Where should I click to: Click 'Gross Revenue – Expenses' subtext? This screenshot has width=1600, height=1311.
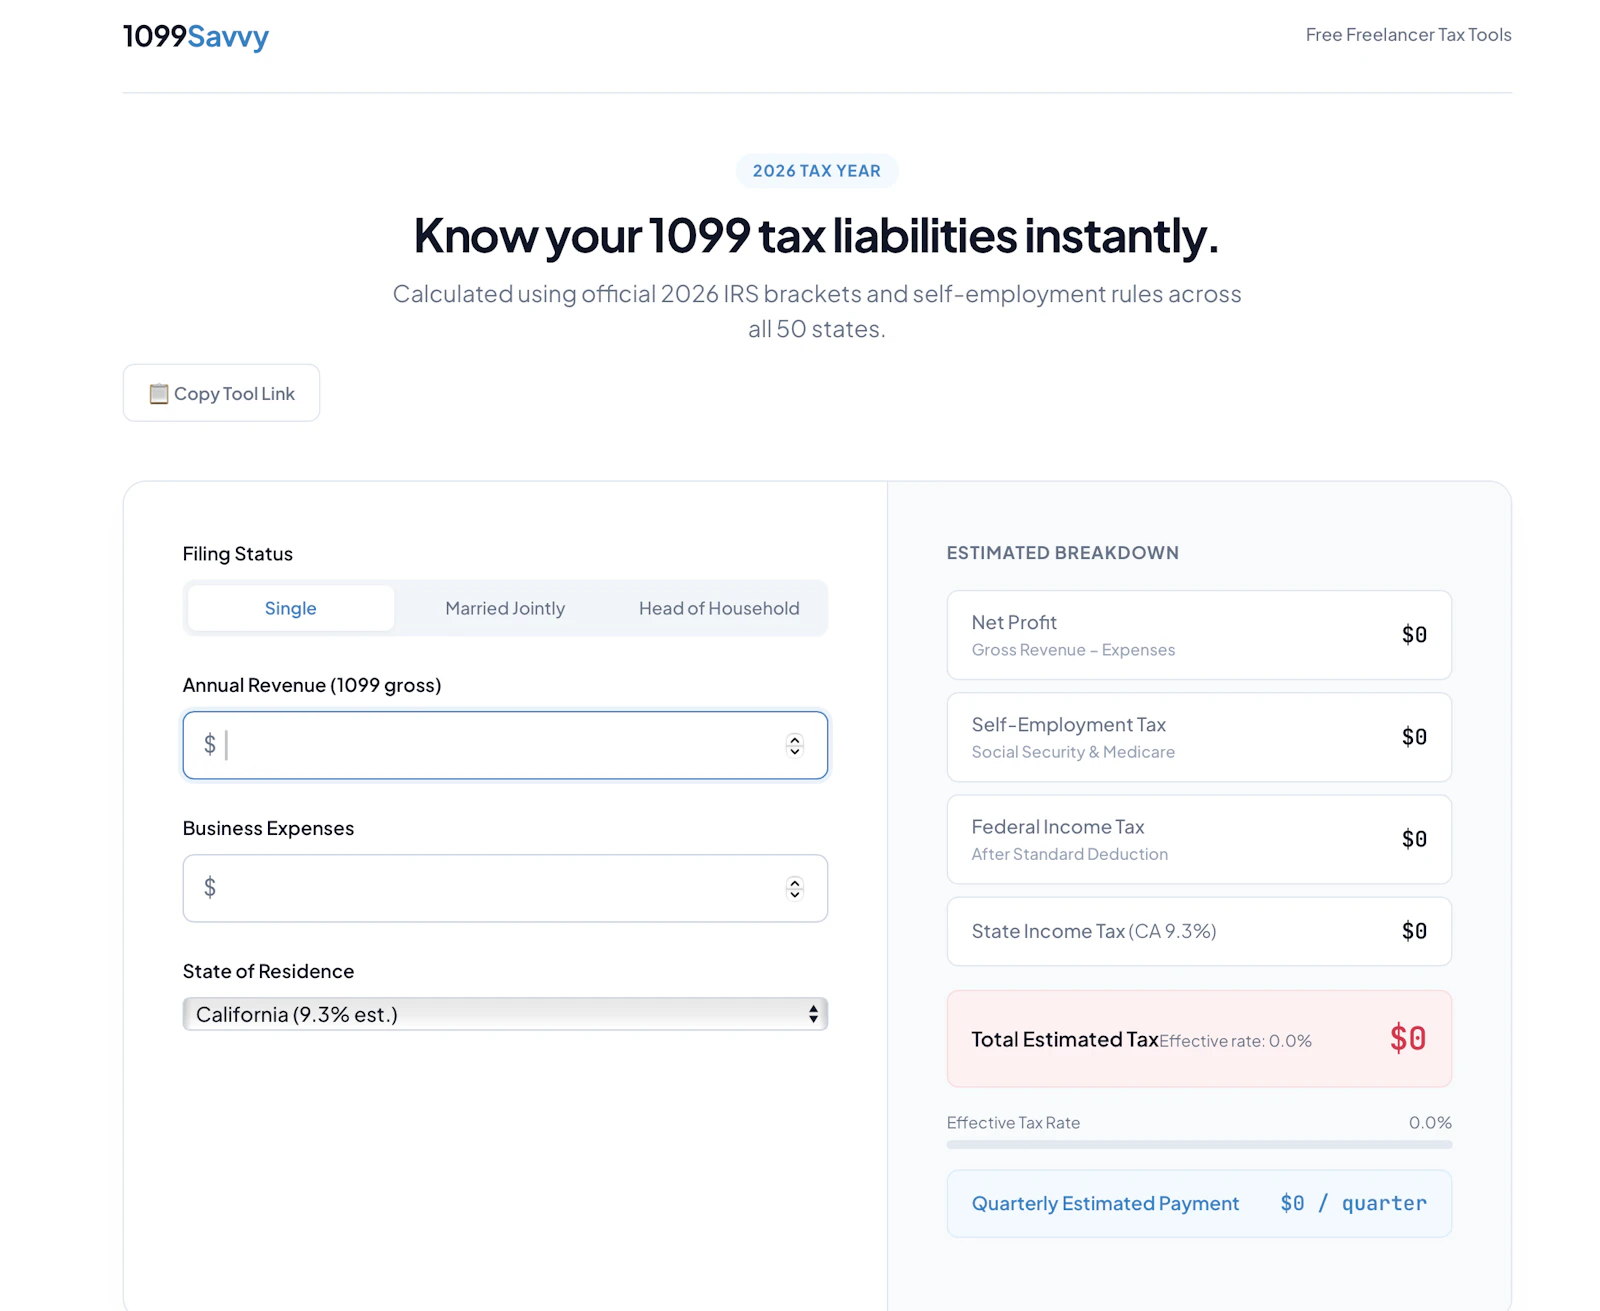click(1073, 650)
